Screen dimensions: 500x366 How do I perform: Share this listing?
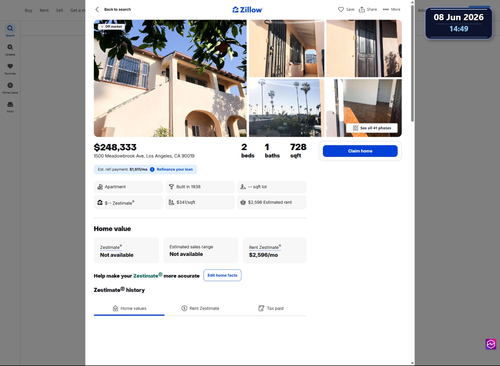[x=368, y=9]
